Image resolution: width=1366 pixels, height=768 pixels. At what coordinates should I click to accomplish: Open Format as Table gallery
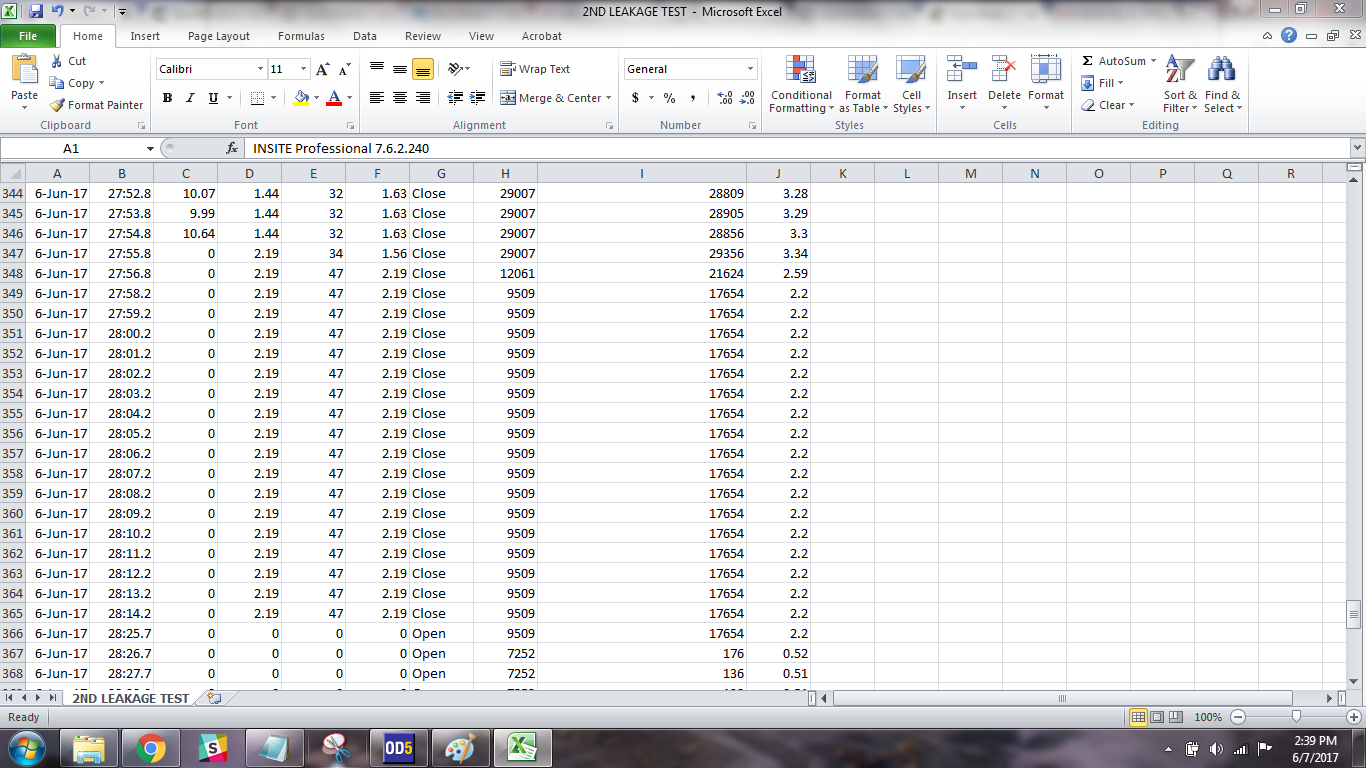pos(862,85)
